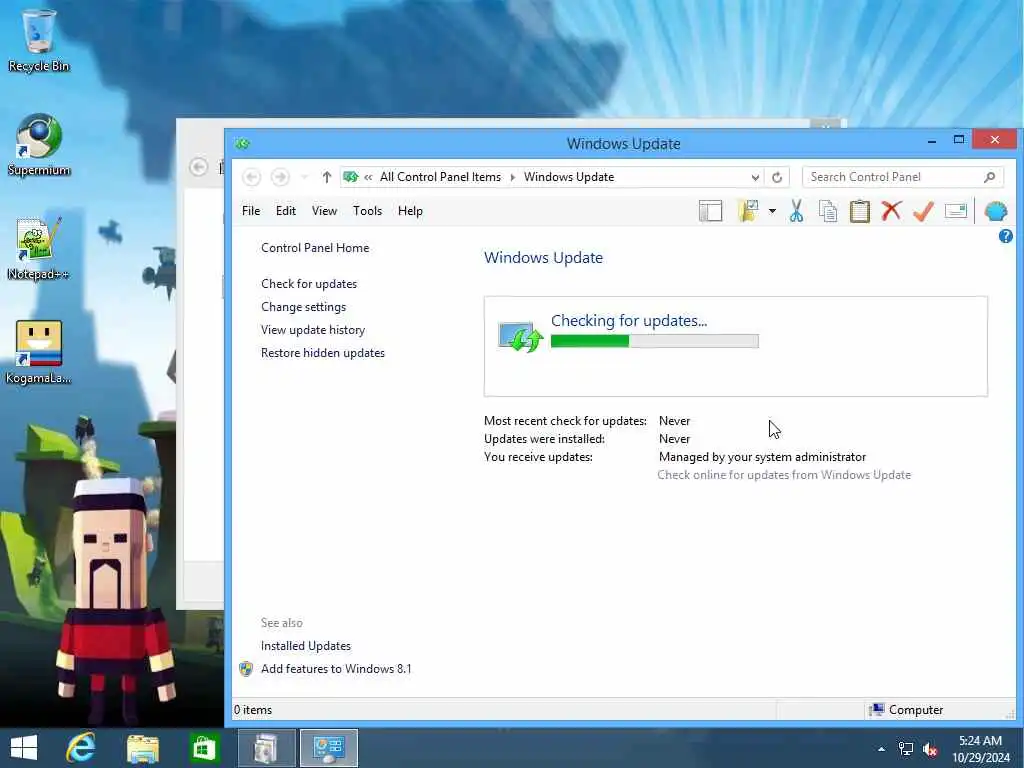
Task: Click the Managed by your system administrator text
Action: pos(762,457)
